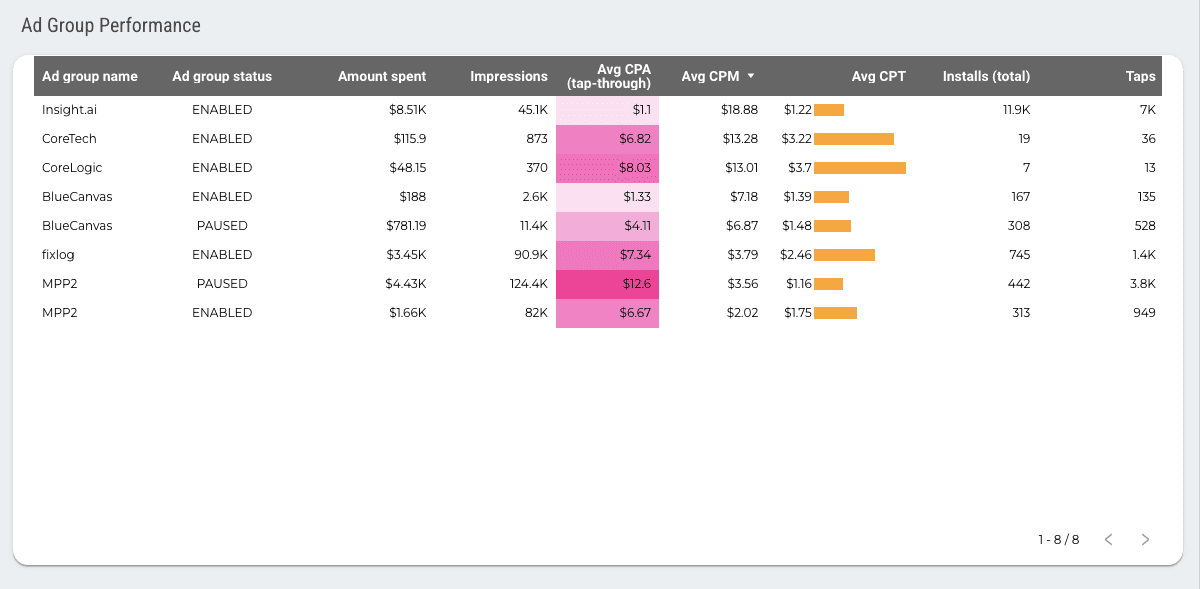Click the 124.4K impressions value
The height and width of the screenshot is (589, 1200).
(x=528, y=283)
